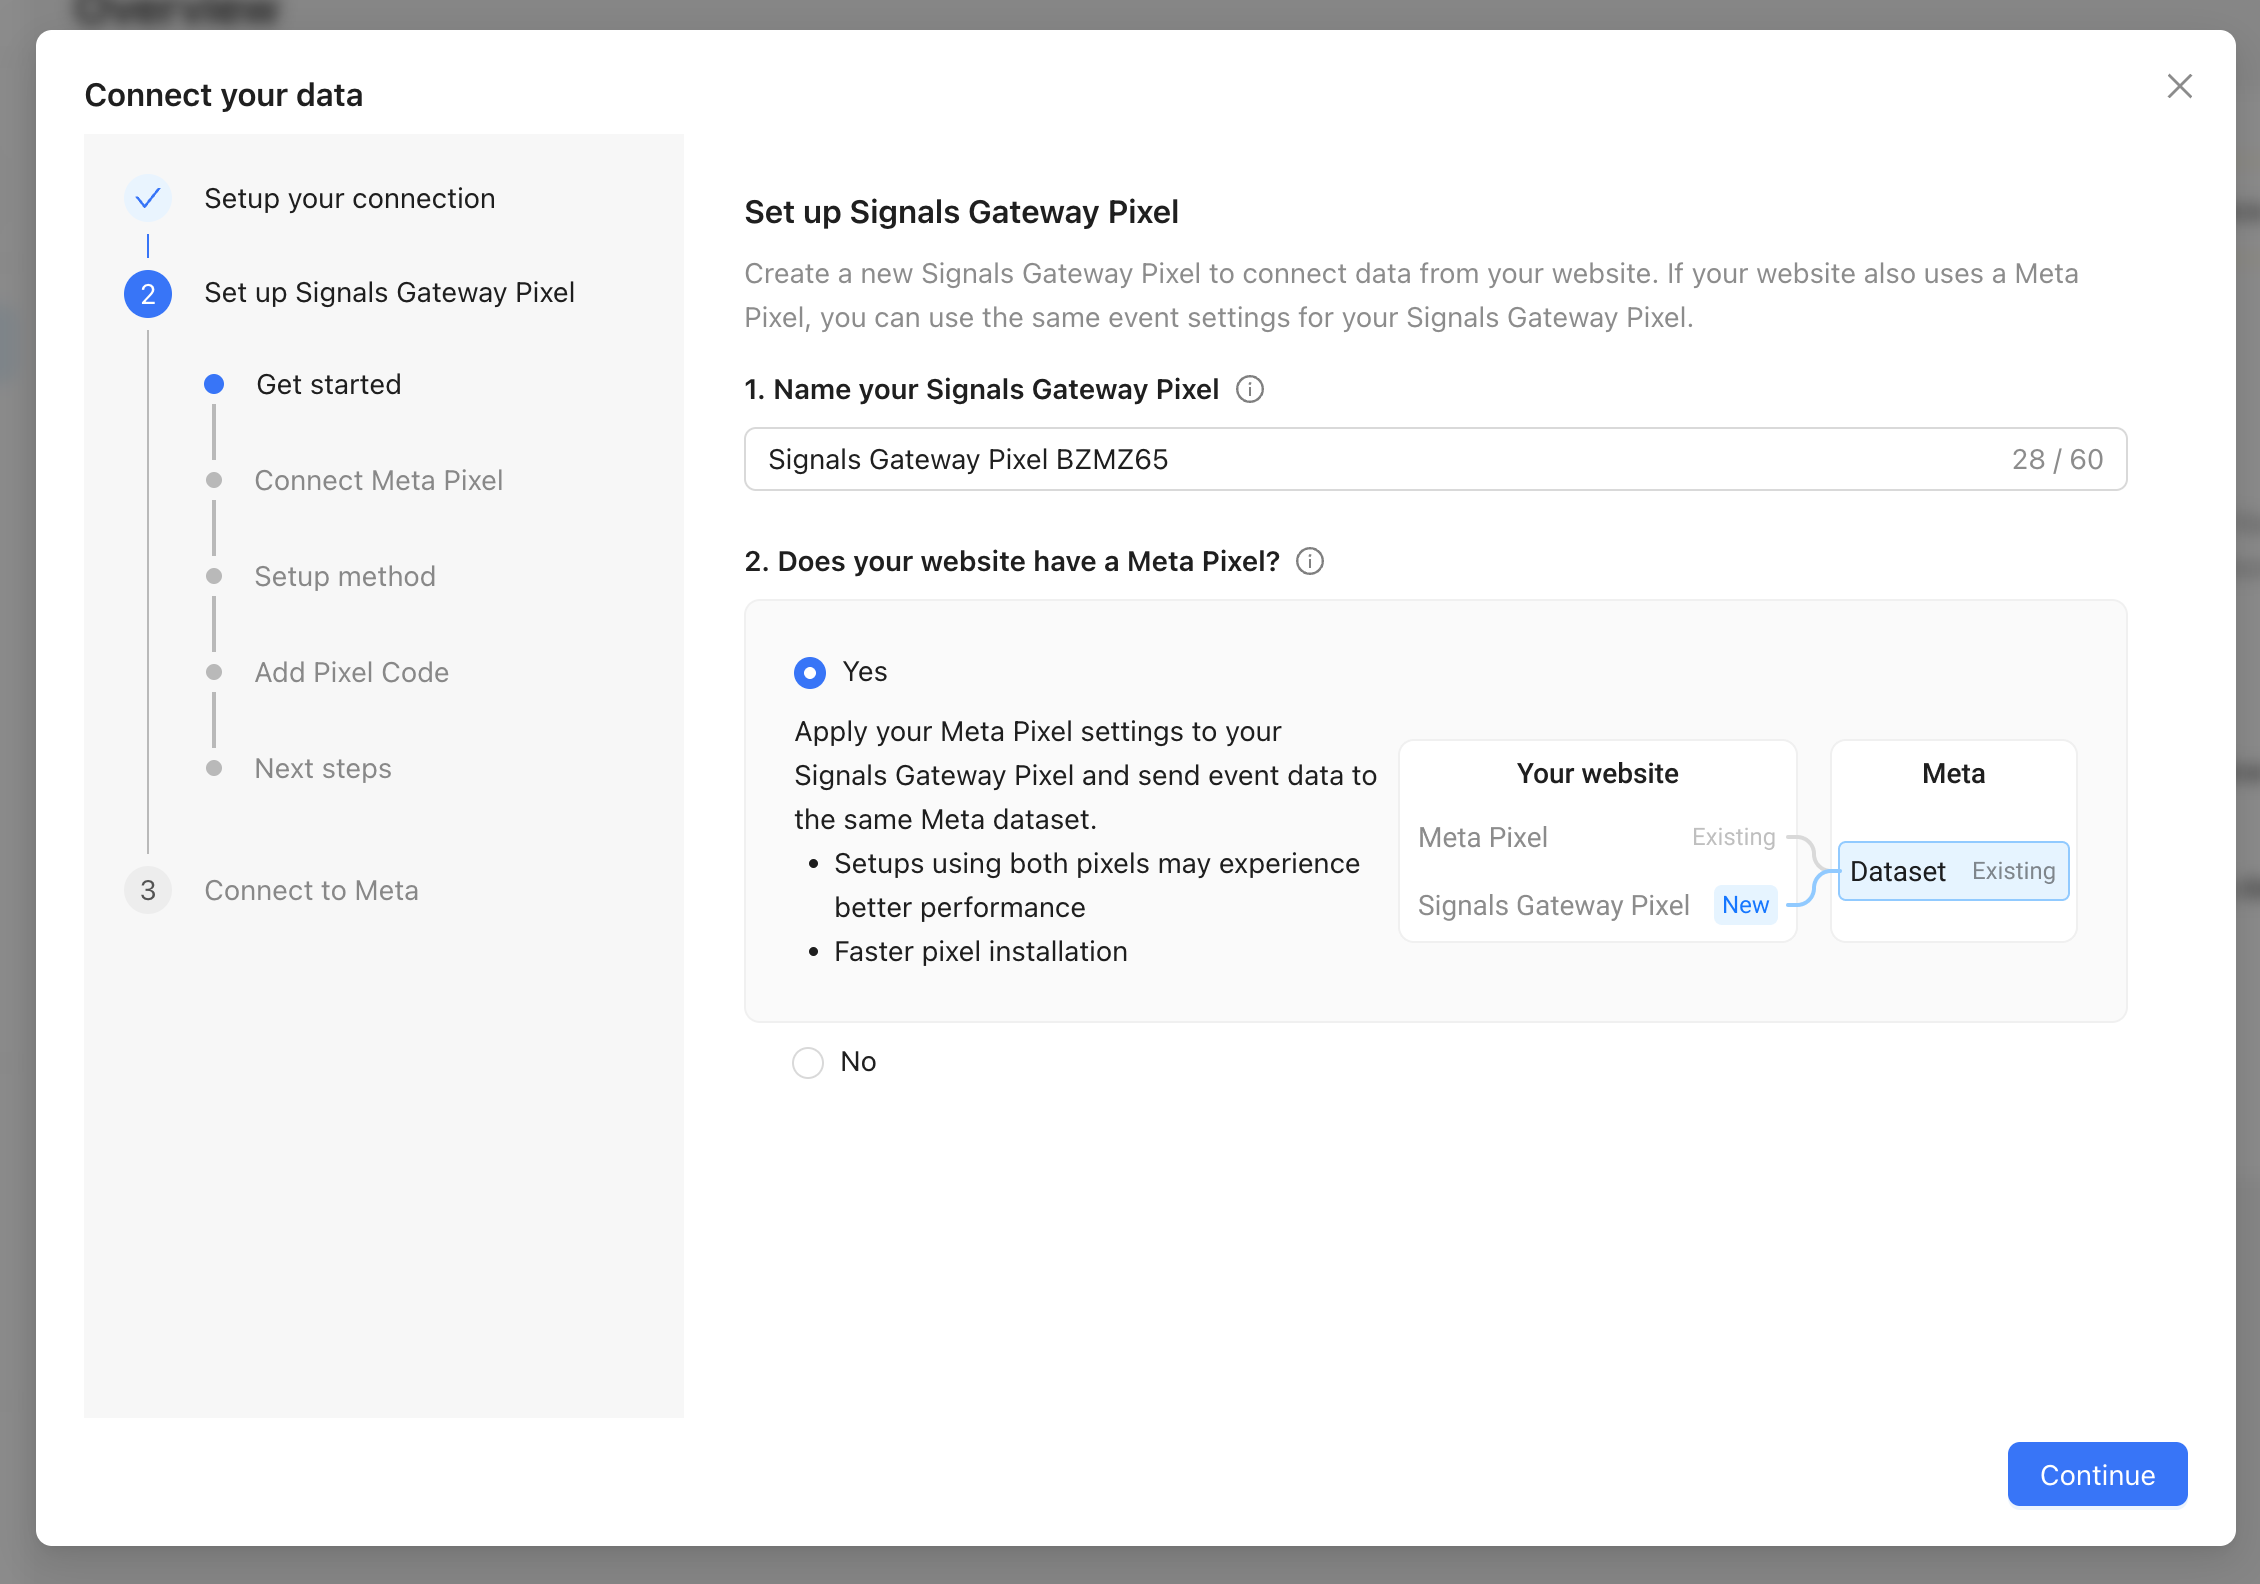Go to Add Pixel Code substep

[351, 672]
